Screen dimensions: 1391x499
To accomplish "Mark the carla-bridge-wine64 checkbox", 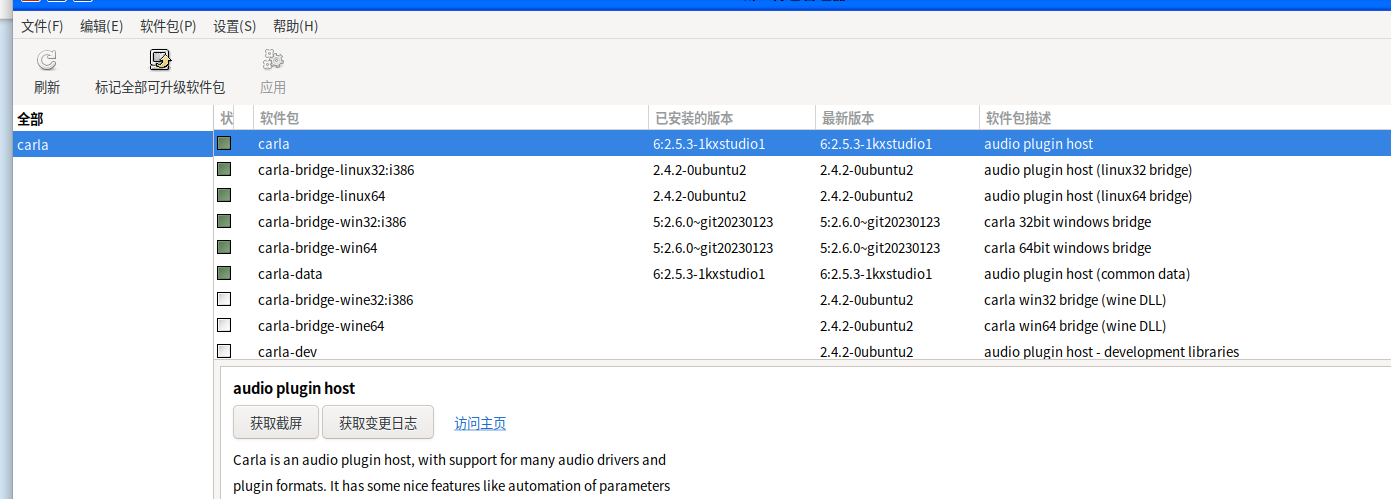I will (x=224, y=325).
